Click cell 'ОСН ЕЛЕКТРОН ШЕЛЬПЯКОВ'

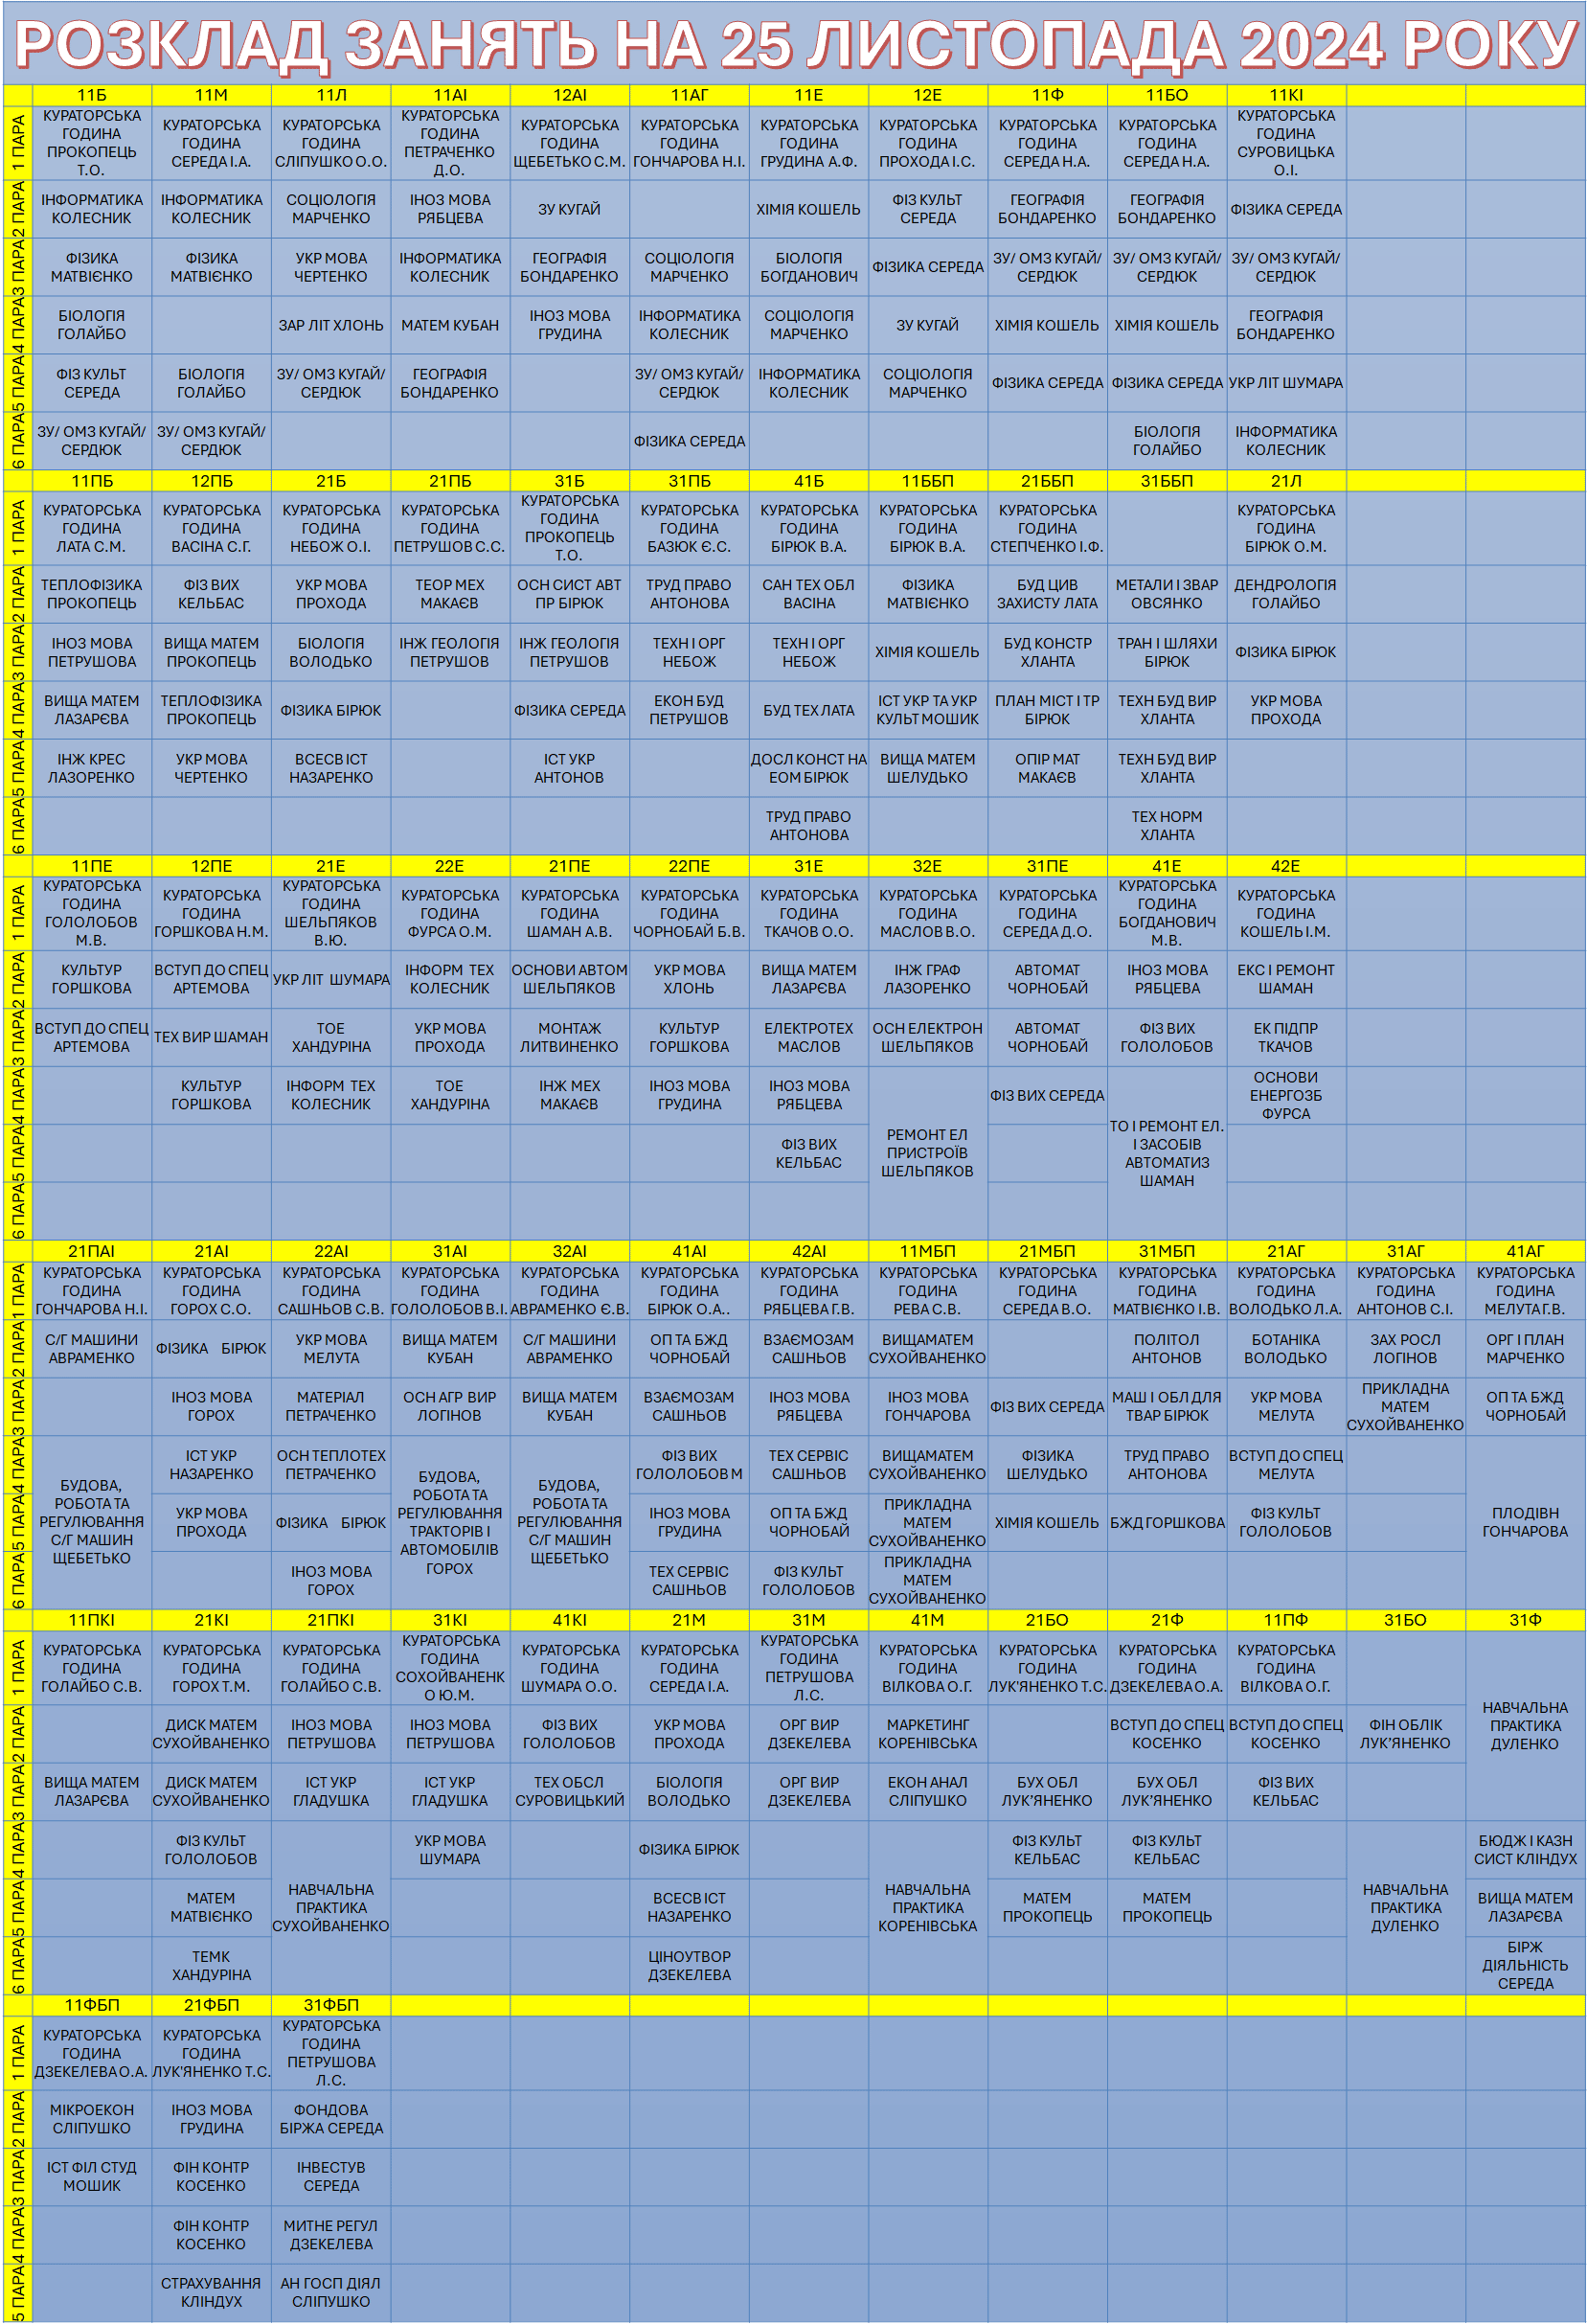928,1037
